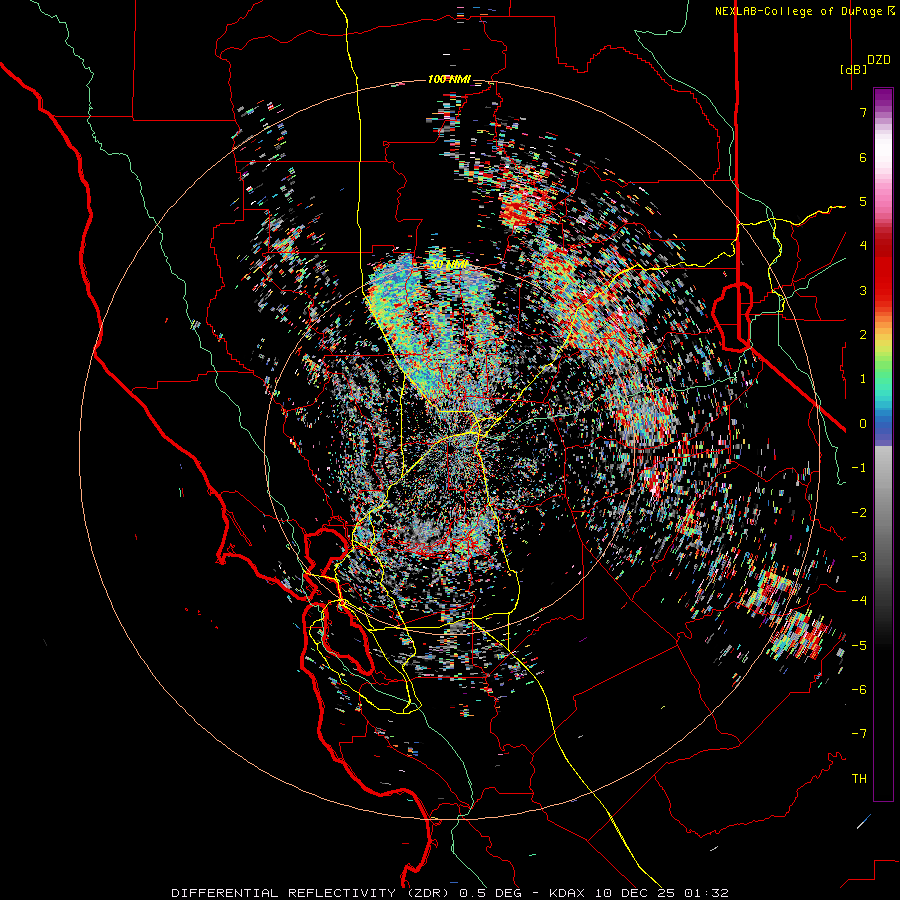Click the 7 value on the color scale
This screenshot has height=900, width=900.
(863, 112)
